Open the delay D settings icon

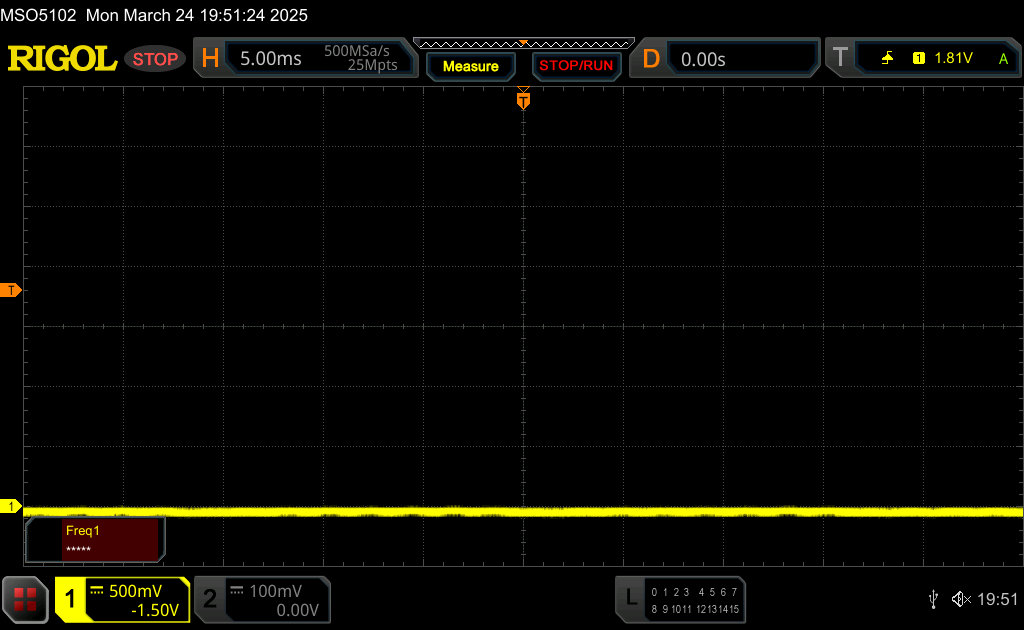(651, 59)
